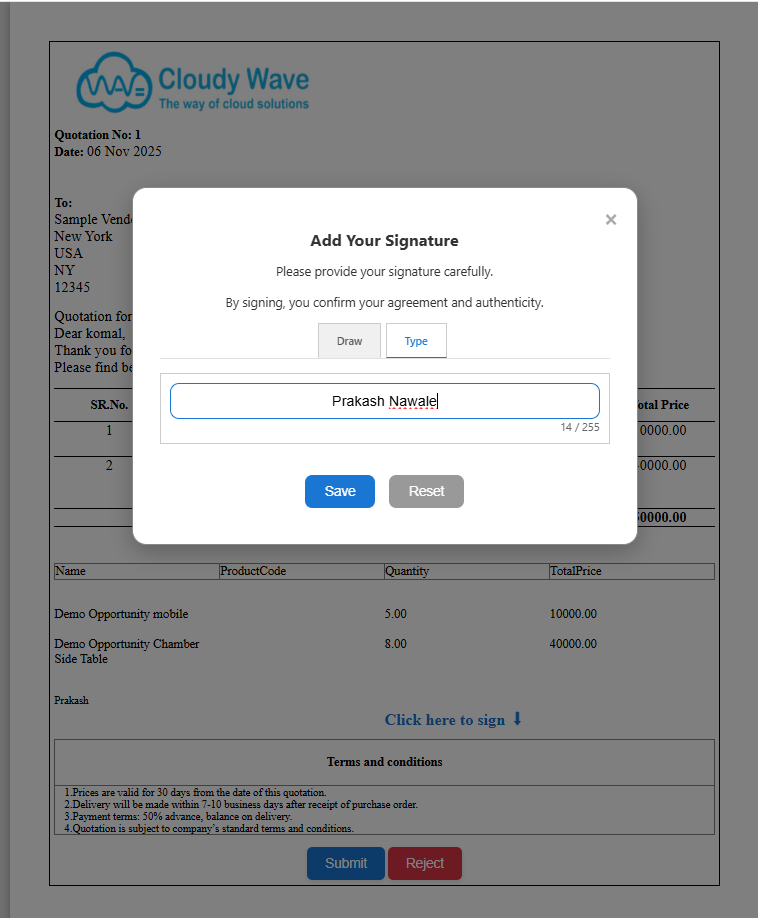Switch to the Draw signature tab
This screenshot has height=918, width=758.
click(x=349, y=341)
